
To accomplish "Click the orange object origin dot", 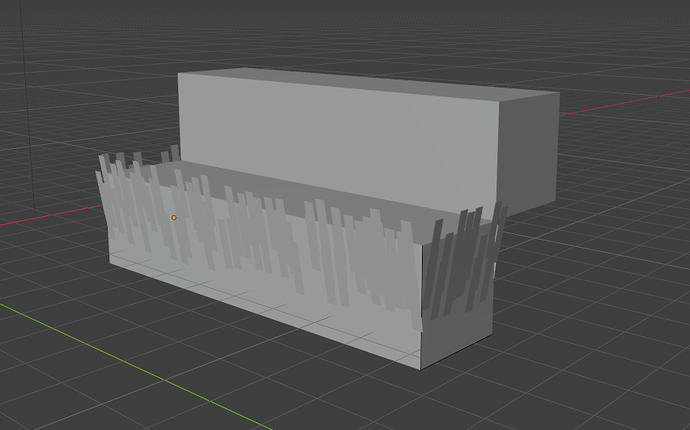I will (x=174, y=217).
